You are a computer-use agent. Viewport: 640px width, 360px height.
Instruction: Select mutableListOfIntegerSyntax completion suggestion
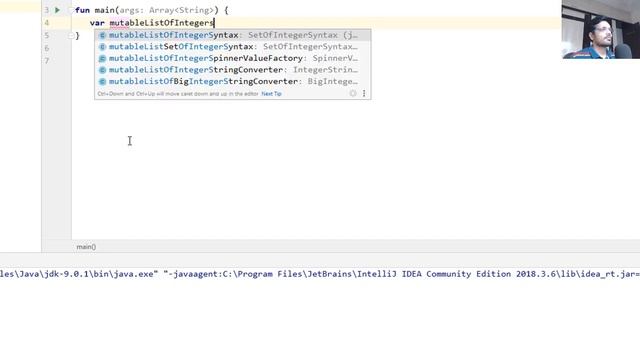pyautogui.click(x=233, y=35)
